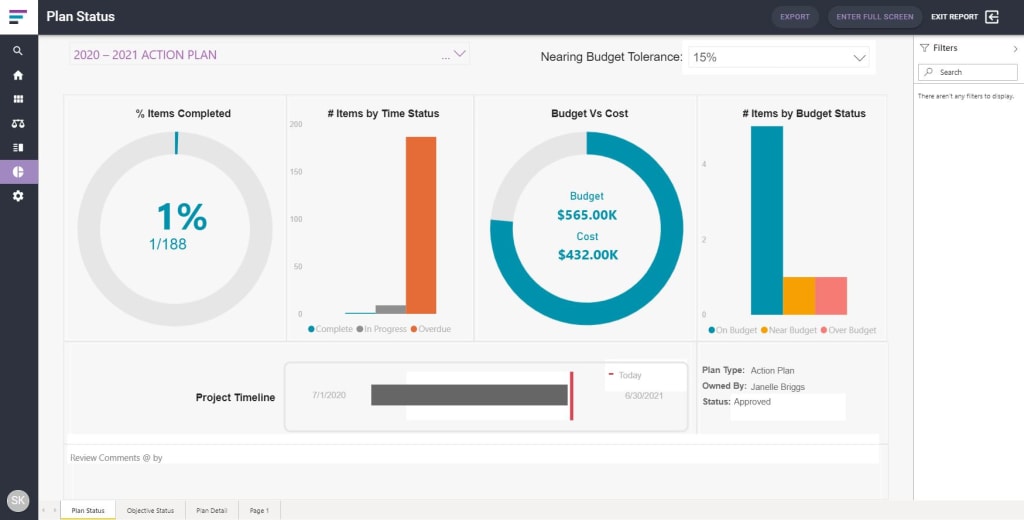The image size is (1024, 520).
Task: Click the orange Near Budget bar
Action: click(799, 296)
